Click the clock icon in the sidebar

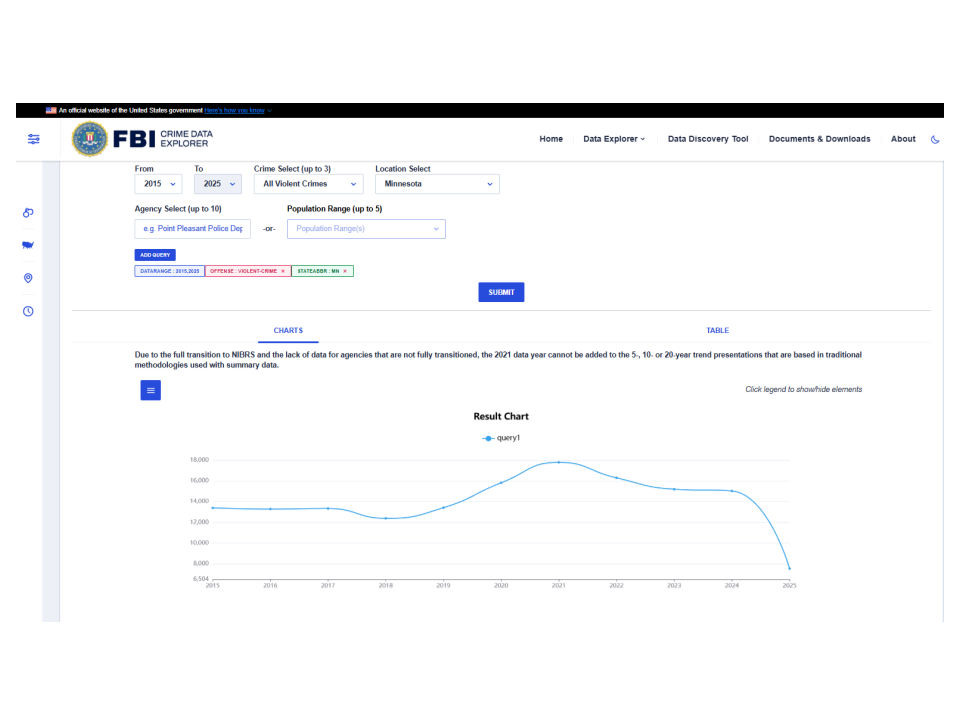click(x=28, y=311)
